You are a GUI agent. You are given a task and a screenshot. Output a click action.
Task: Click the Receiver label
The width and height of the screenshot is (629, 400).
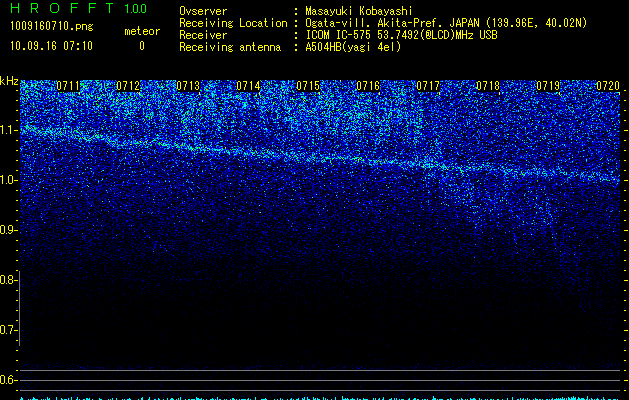[x=203, y=35]
